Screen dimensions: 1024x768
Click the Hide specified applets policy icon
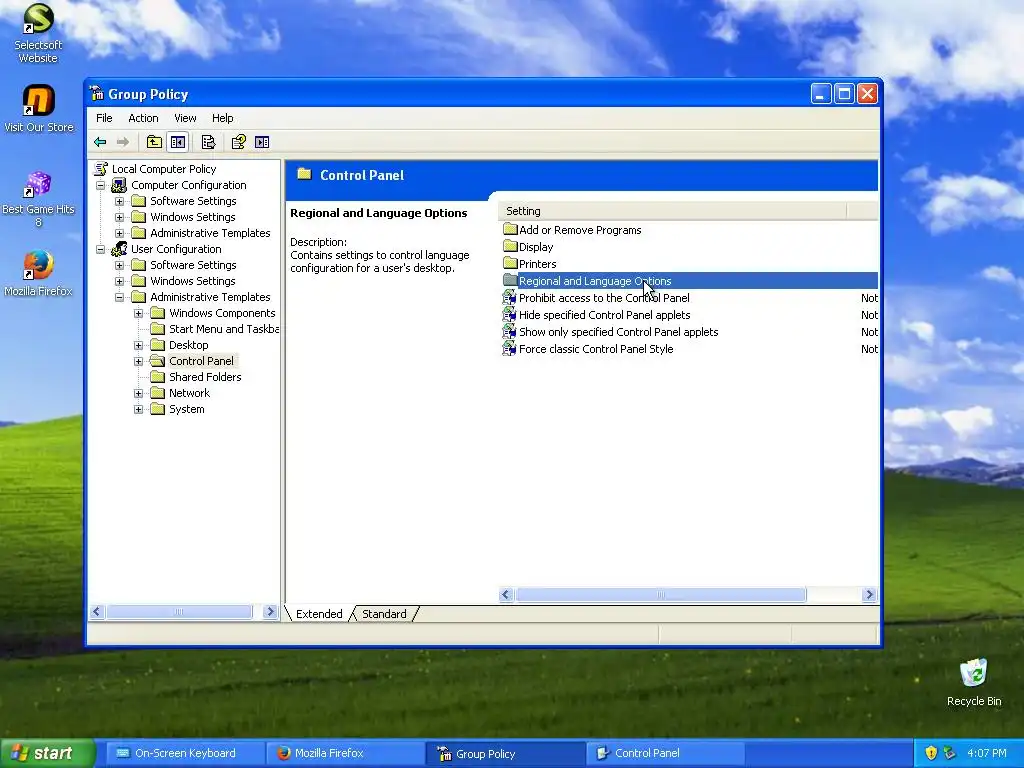tap(509, 315)
